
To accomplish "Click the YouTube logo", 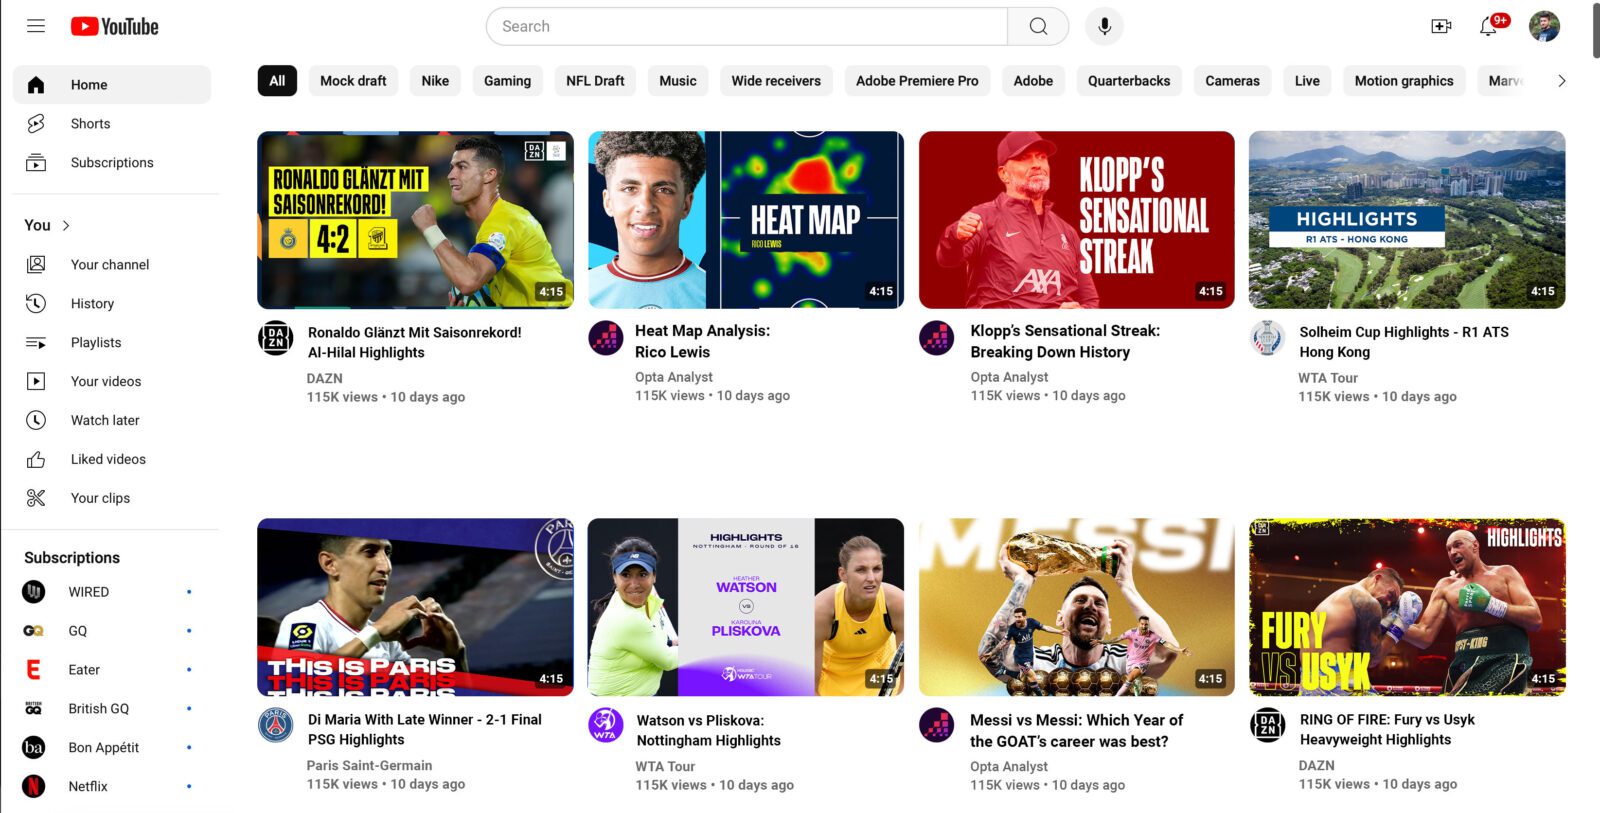I will [x=114, y=26].
